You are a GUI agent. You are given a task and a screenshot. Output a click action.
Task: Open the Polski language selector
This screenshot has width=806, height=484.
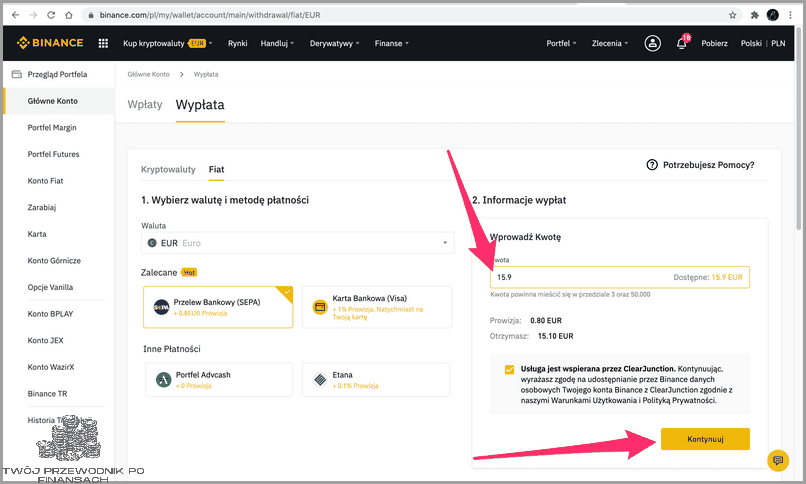[751, 43]
